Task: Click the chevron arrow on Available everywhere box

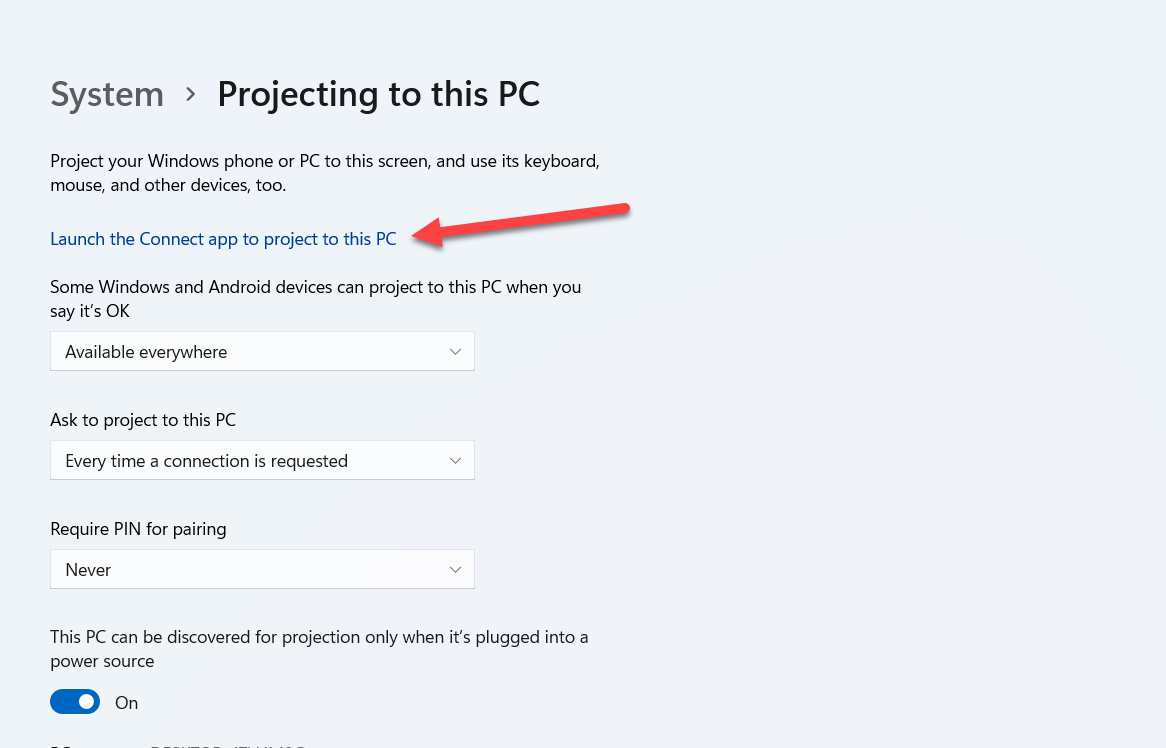Action: pos(455,352)
